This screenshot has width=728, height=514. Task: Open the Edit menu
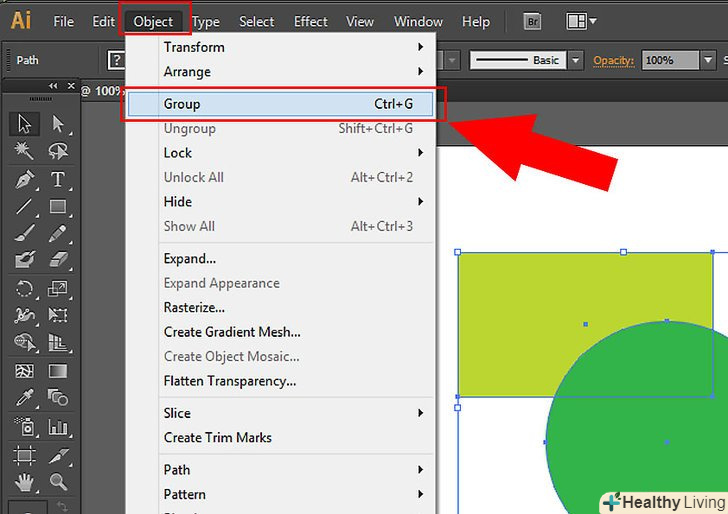coord(103,21)
